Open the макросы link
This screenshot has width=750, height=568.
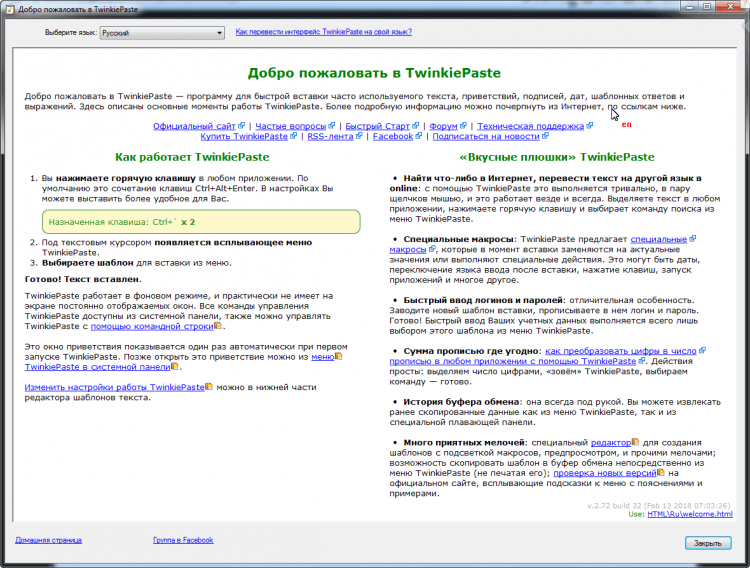tap(408, 250)
